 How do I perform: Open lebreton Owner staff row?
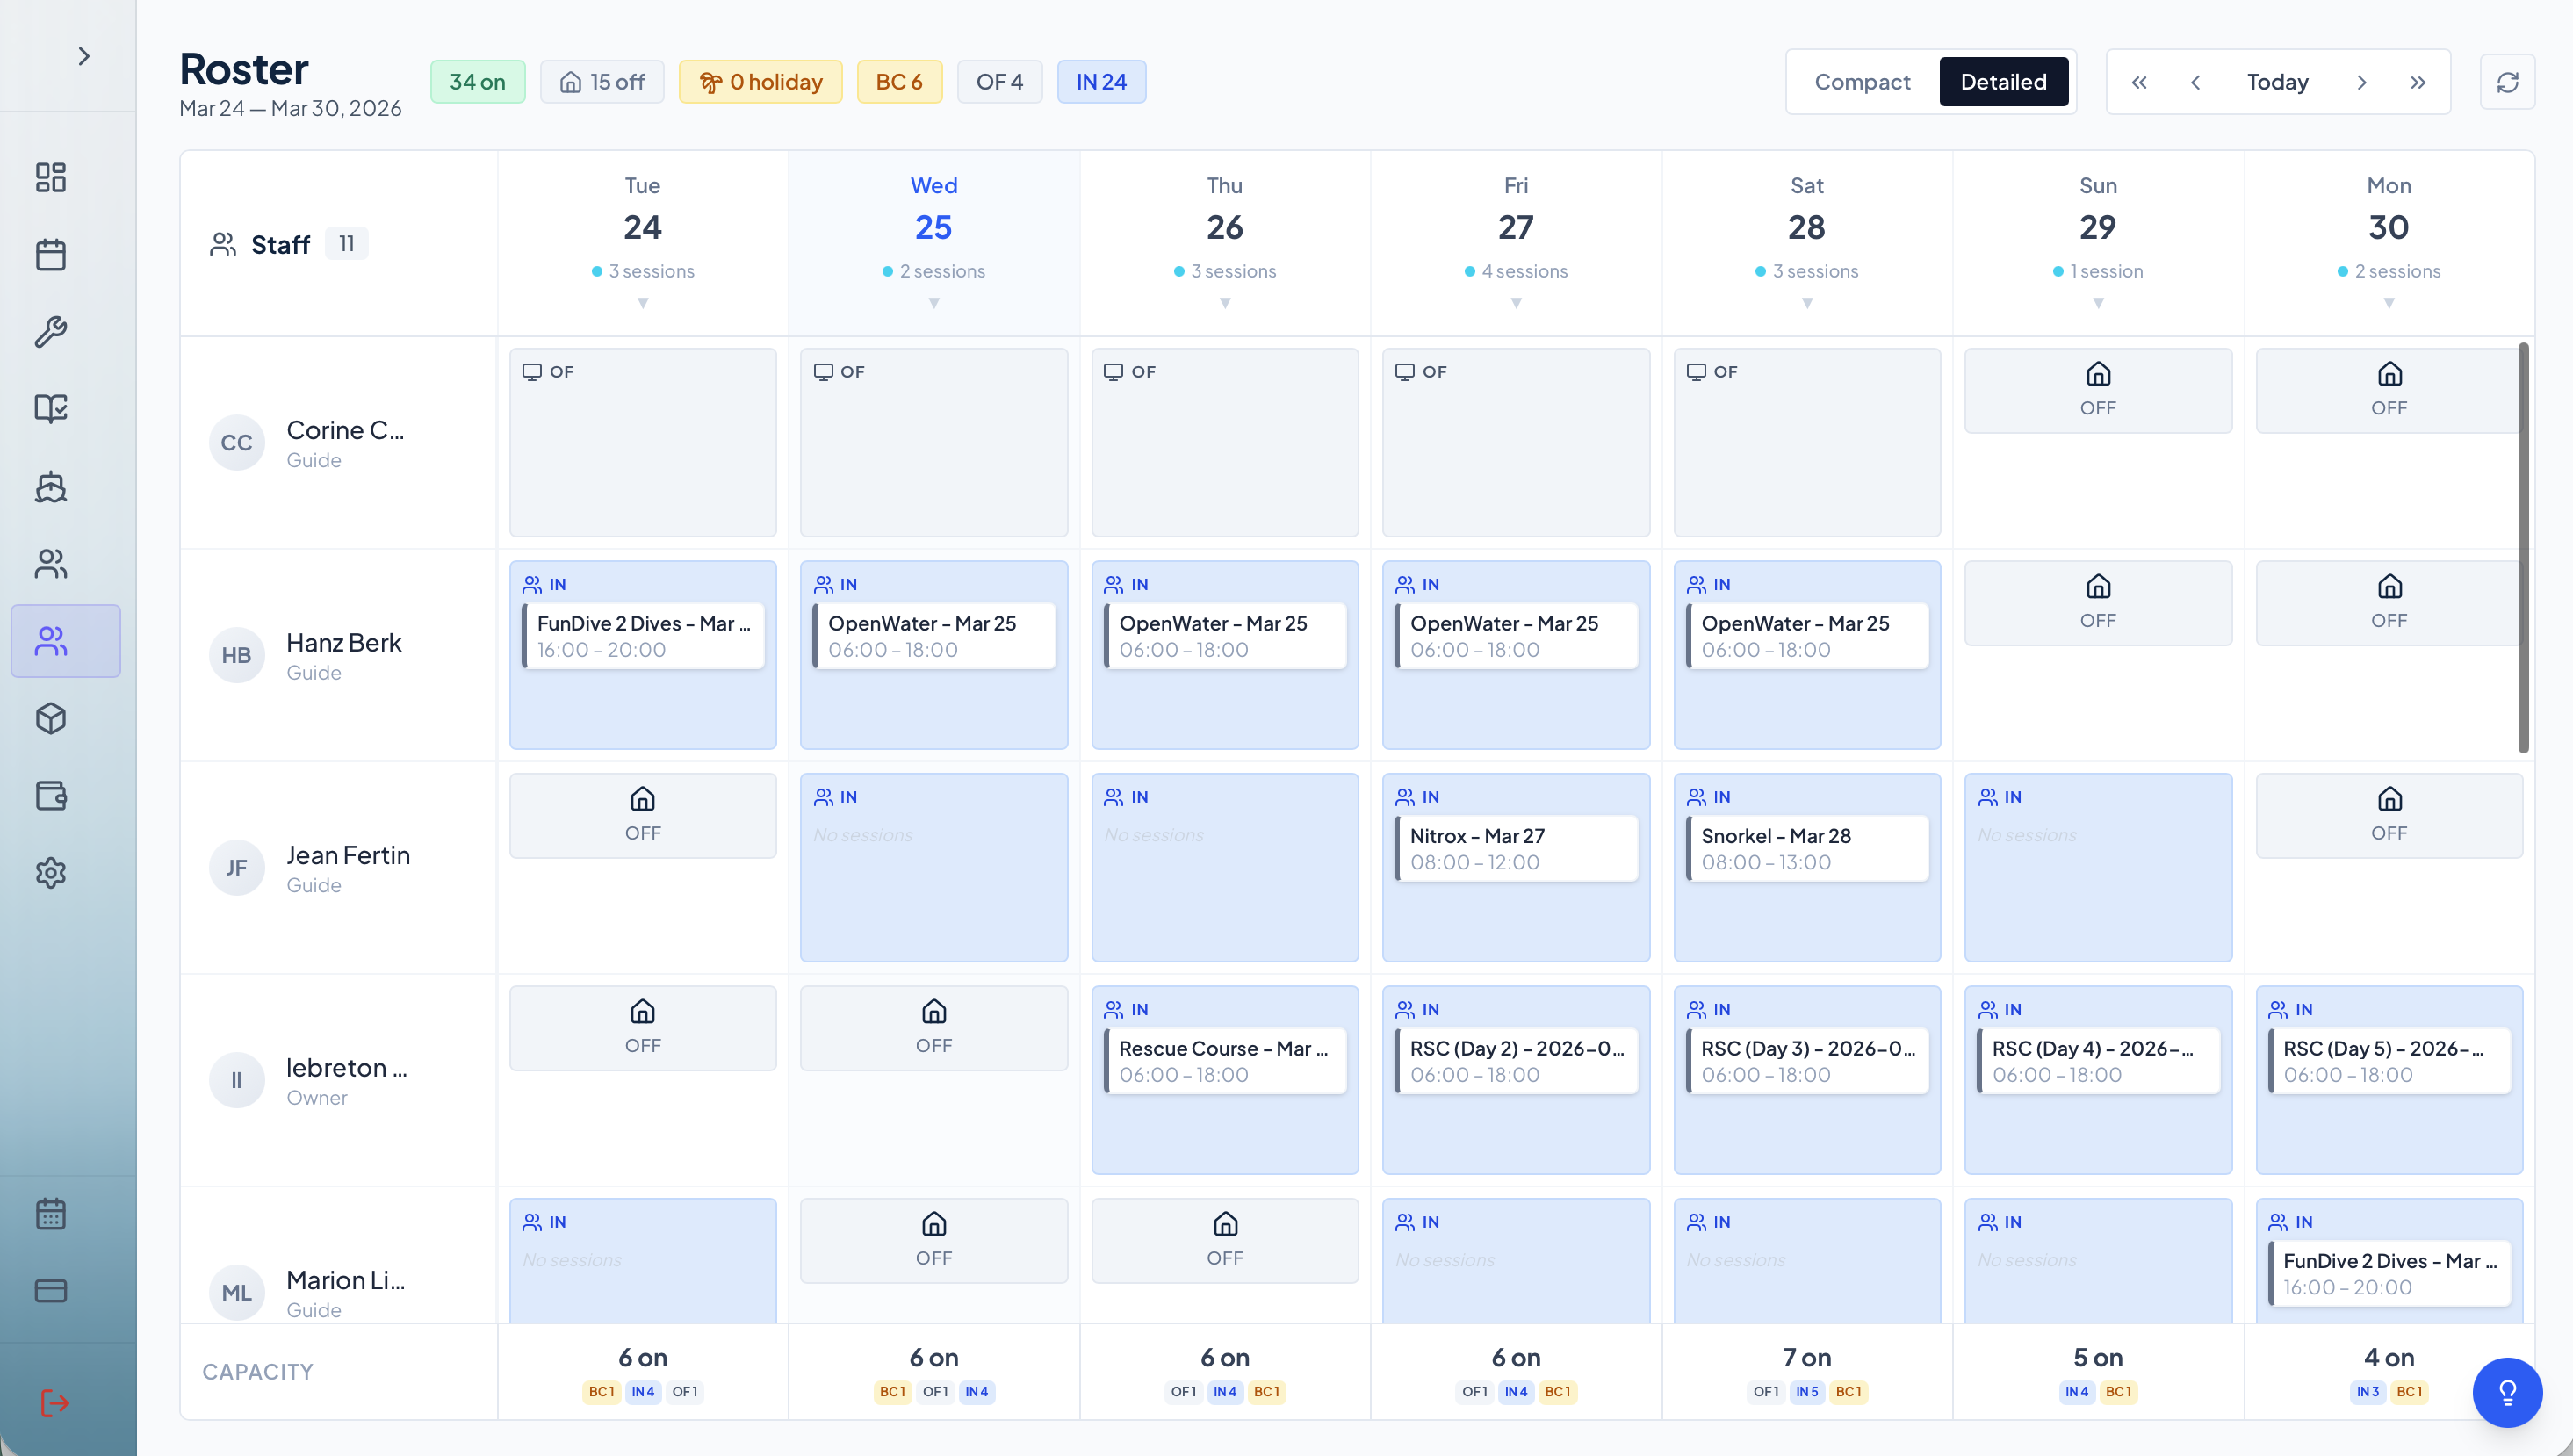point(338,1080)
